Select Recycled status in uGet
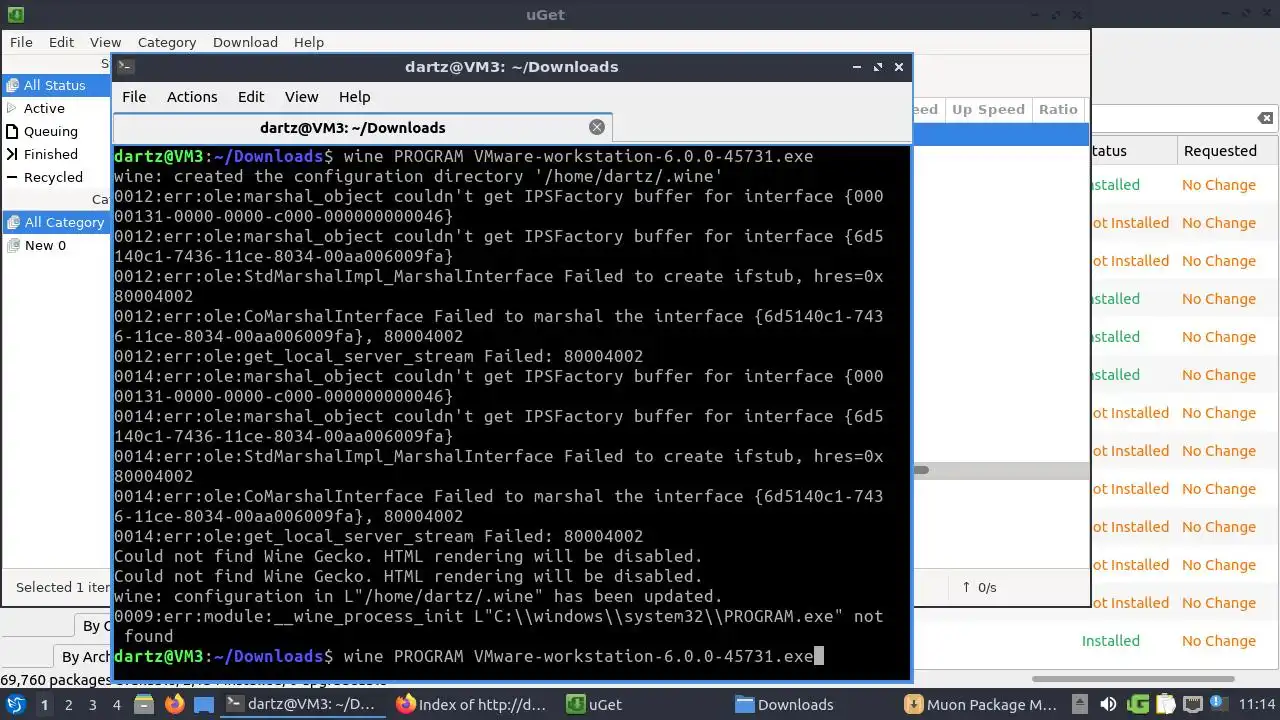 (57, 177)
